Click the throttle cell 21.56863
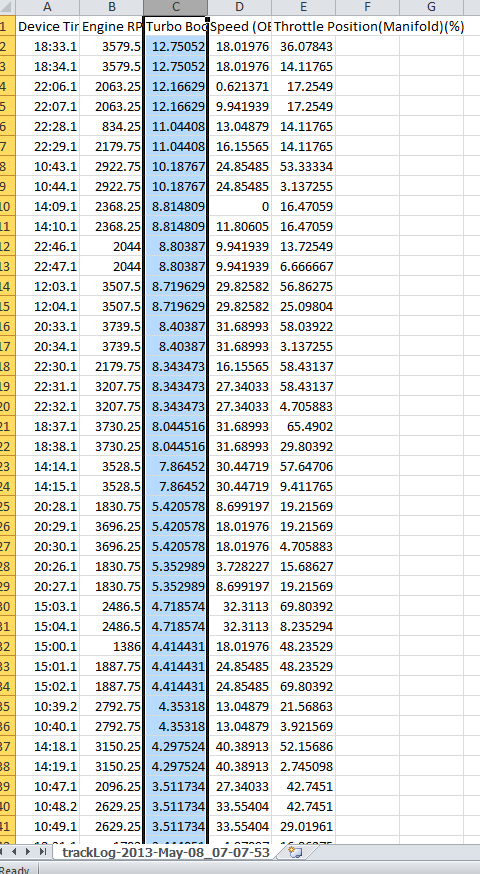The image size is (480, 874). point(303,707)
